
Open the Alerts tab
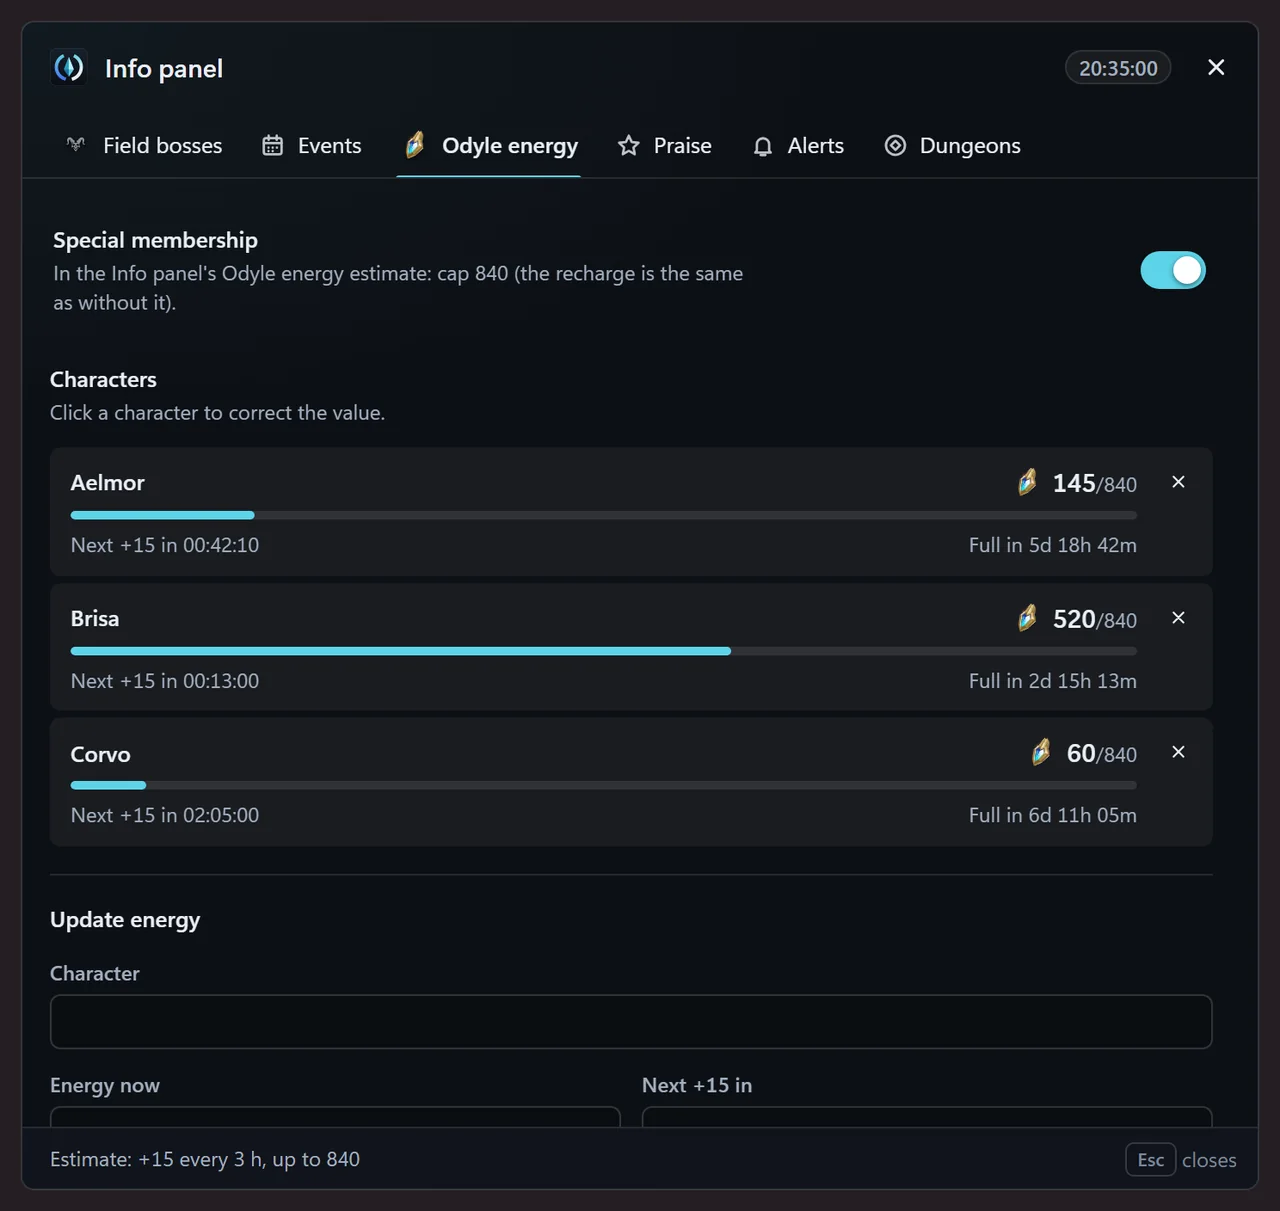(x=798, y=146)
